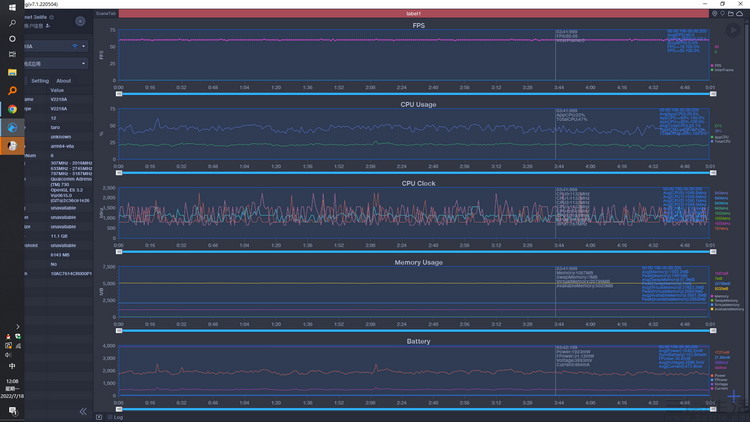Open the device selection dropdown
This screenshot has height=422, width=750.
point(56,46)
